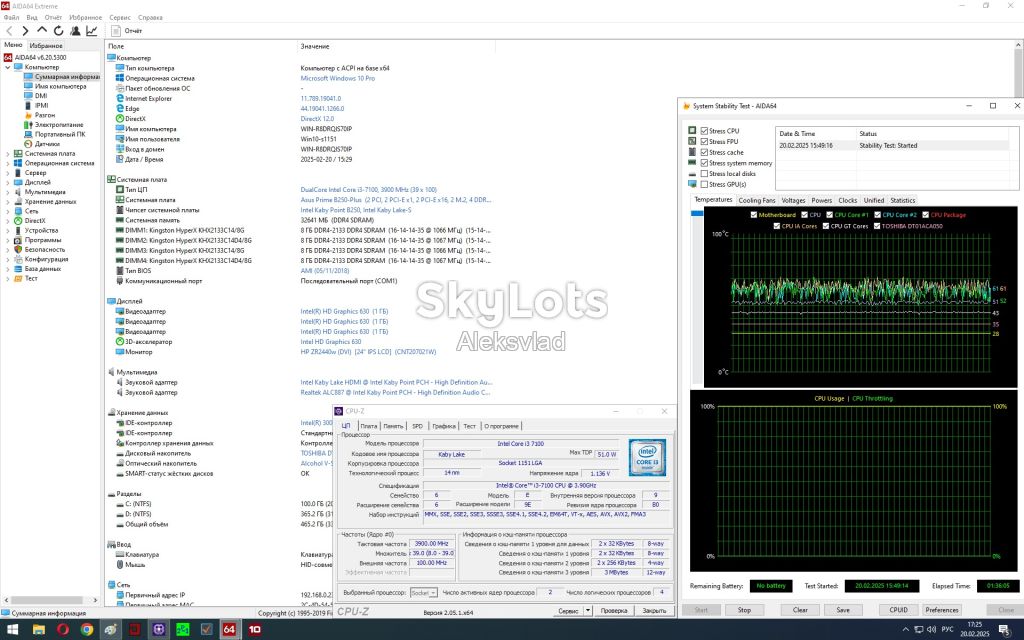1024x640 pixels.
Task: Click the Microsoft Windows 10 Pro link
Action: tap(338, 78)
